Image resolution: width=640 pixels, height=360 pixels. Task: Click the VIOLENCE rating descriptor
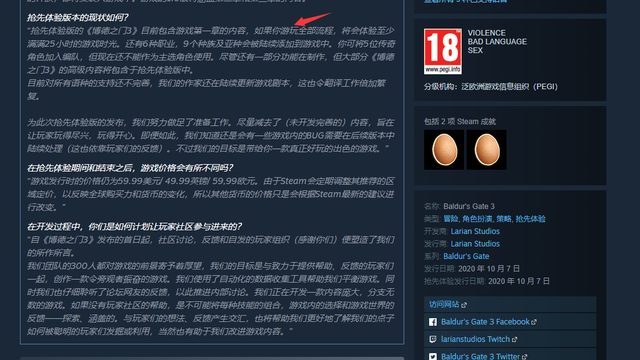click(487, 33)
